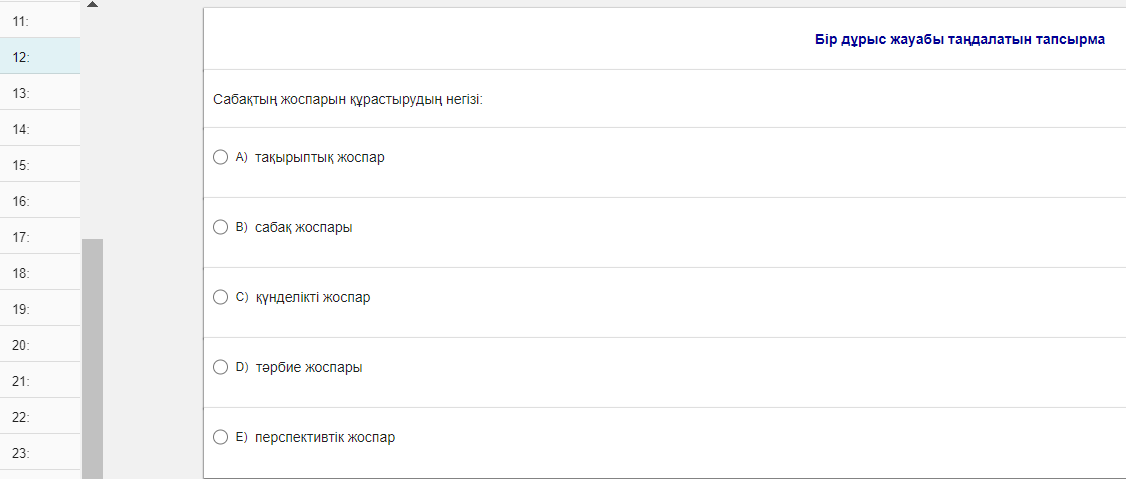Go to question 11 in the list

(40, 20)
